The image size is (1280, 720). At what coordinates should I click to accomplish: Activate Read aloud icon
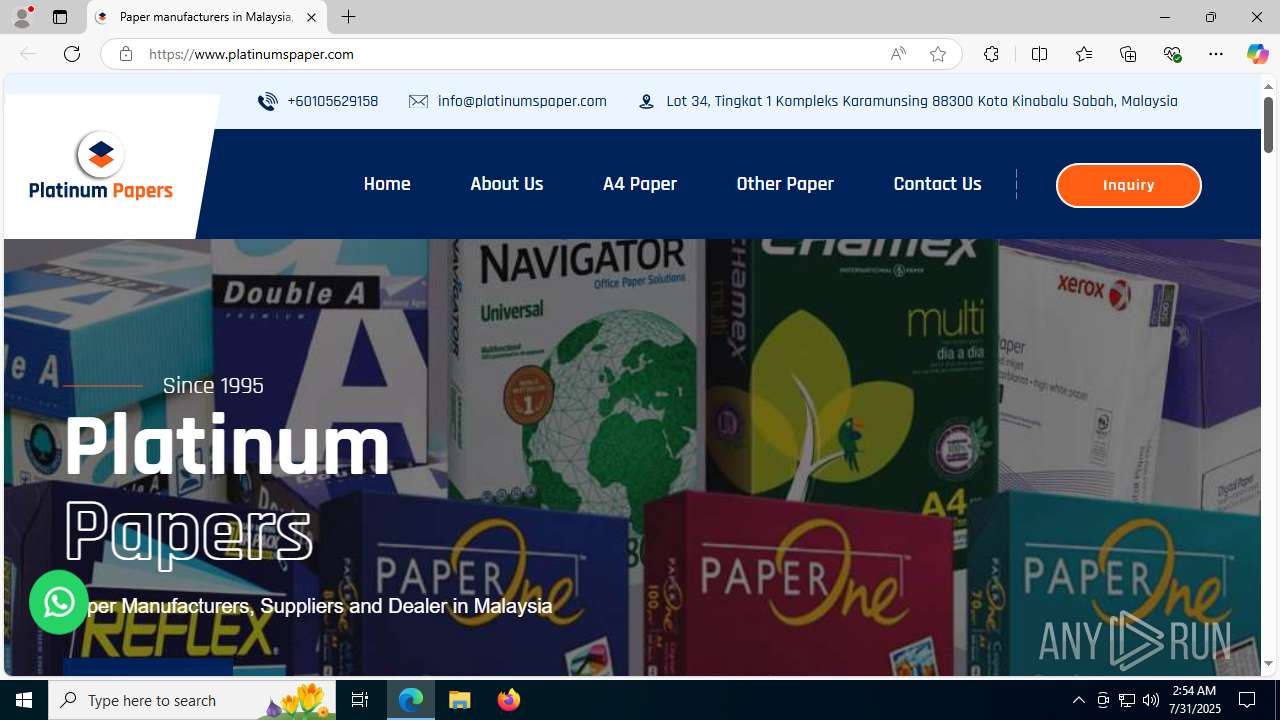898,54
